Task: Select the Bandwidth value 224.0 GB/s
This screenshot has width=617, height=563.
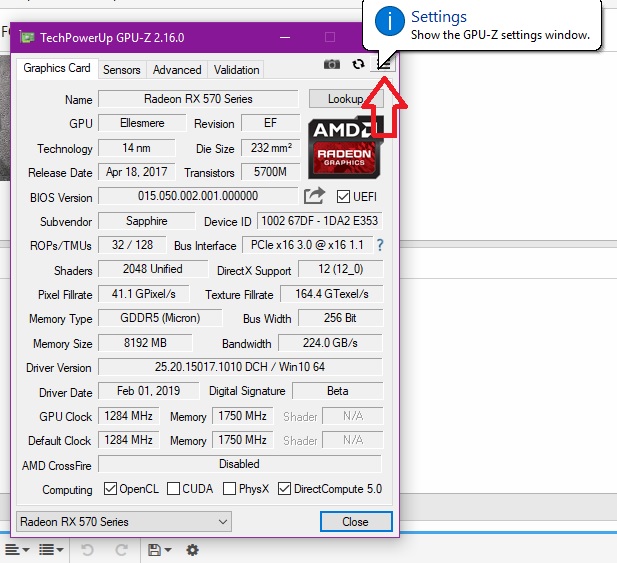Action: (x=330, y=343)
